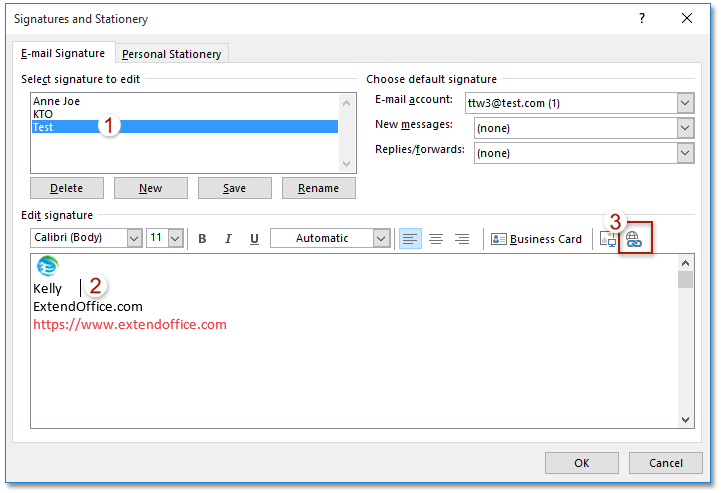The height and width of the screenshot is (493, 723).
Task: Click the Save button
Action: [235, 188]
